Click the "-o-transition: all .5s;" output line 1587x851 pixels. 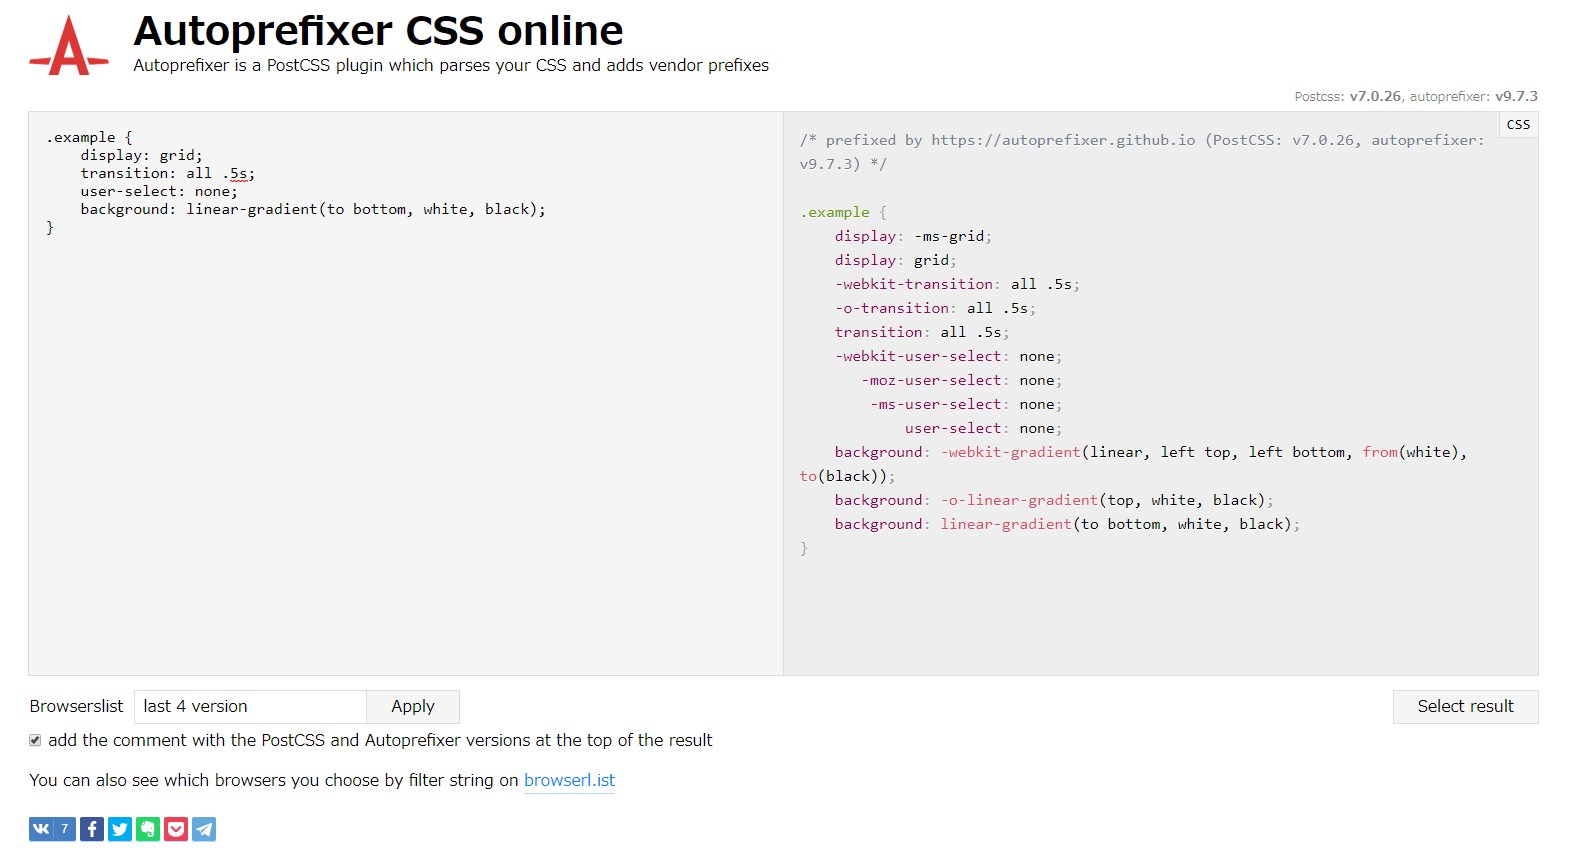(x=935, y=308)
